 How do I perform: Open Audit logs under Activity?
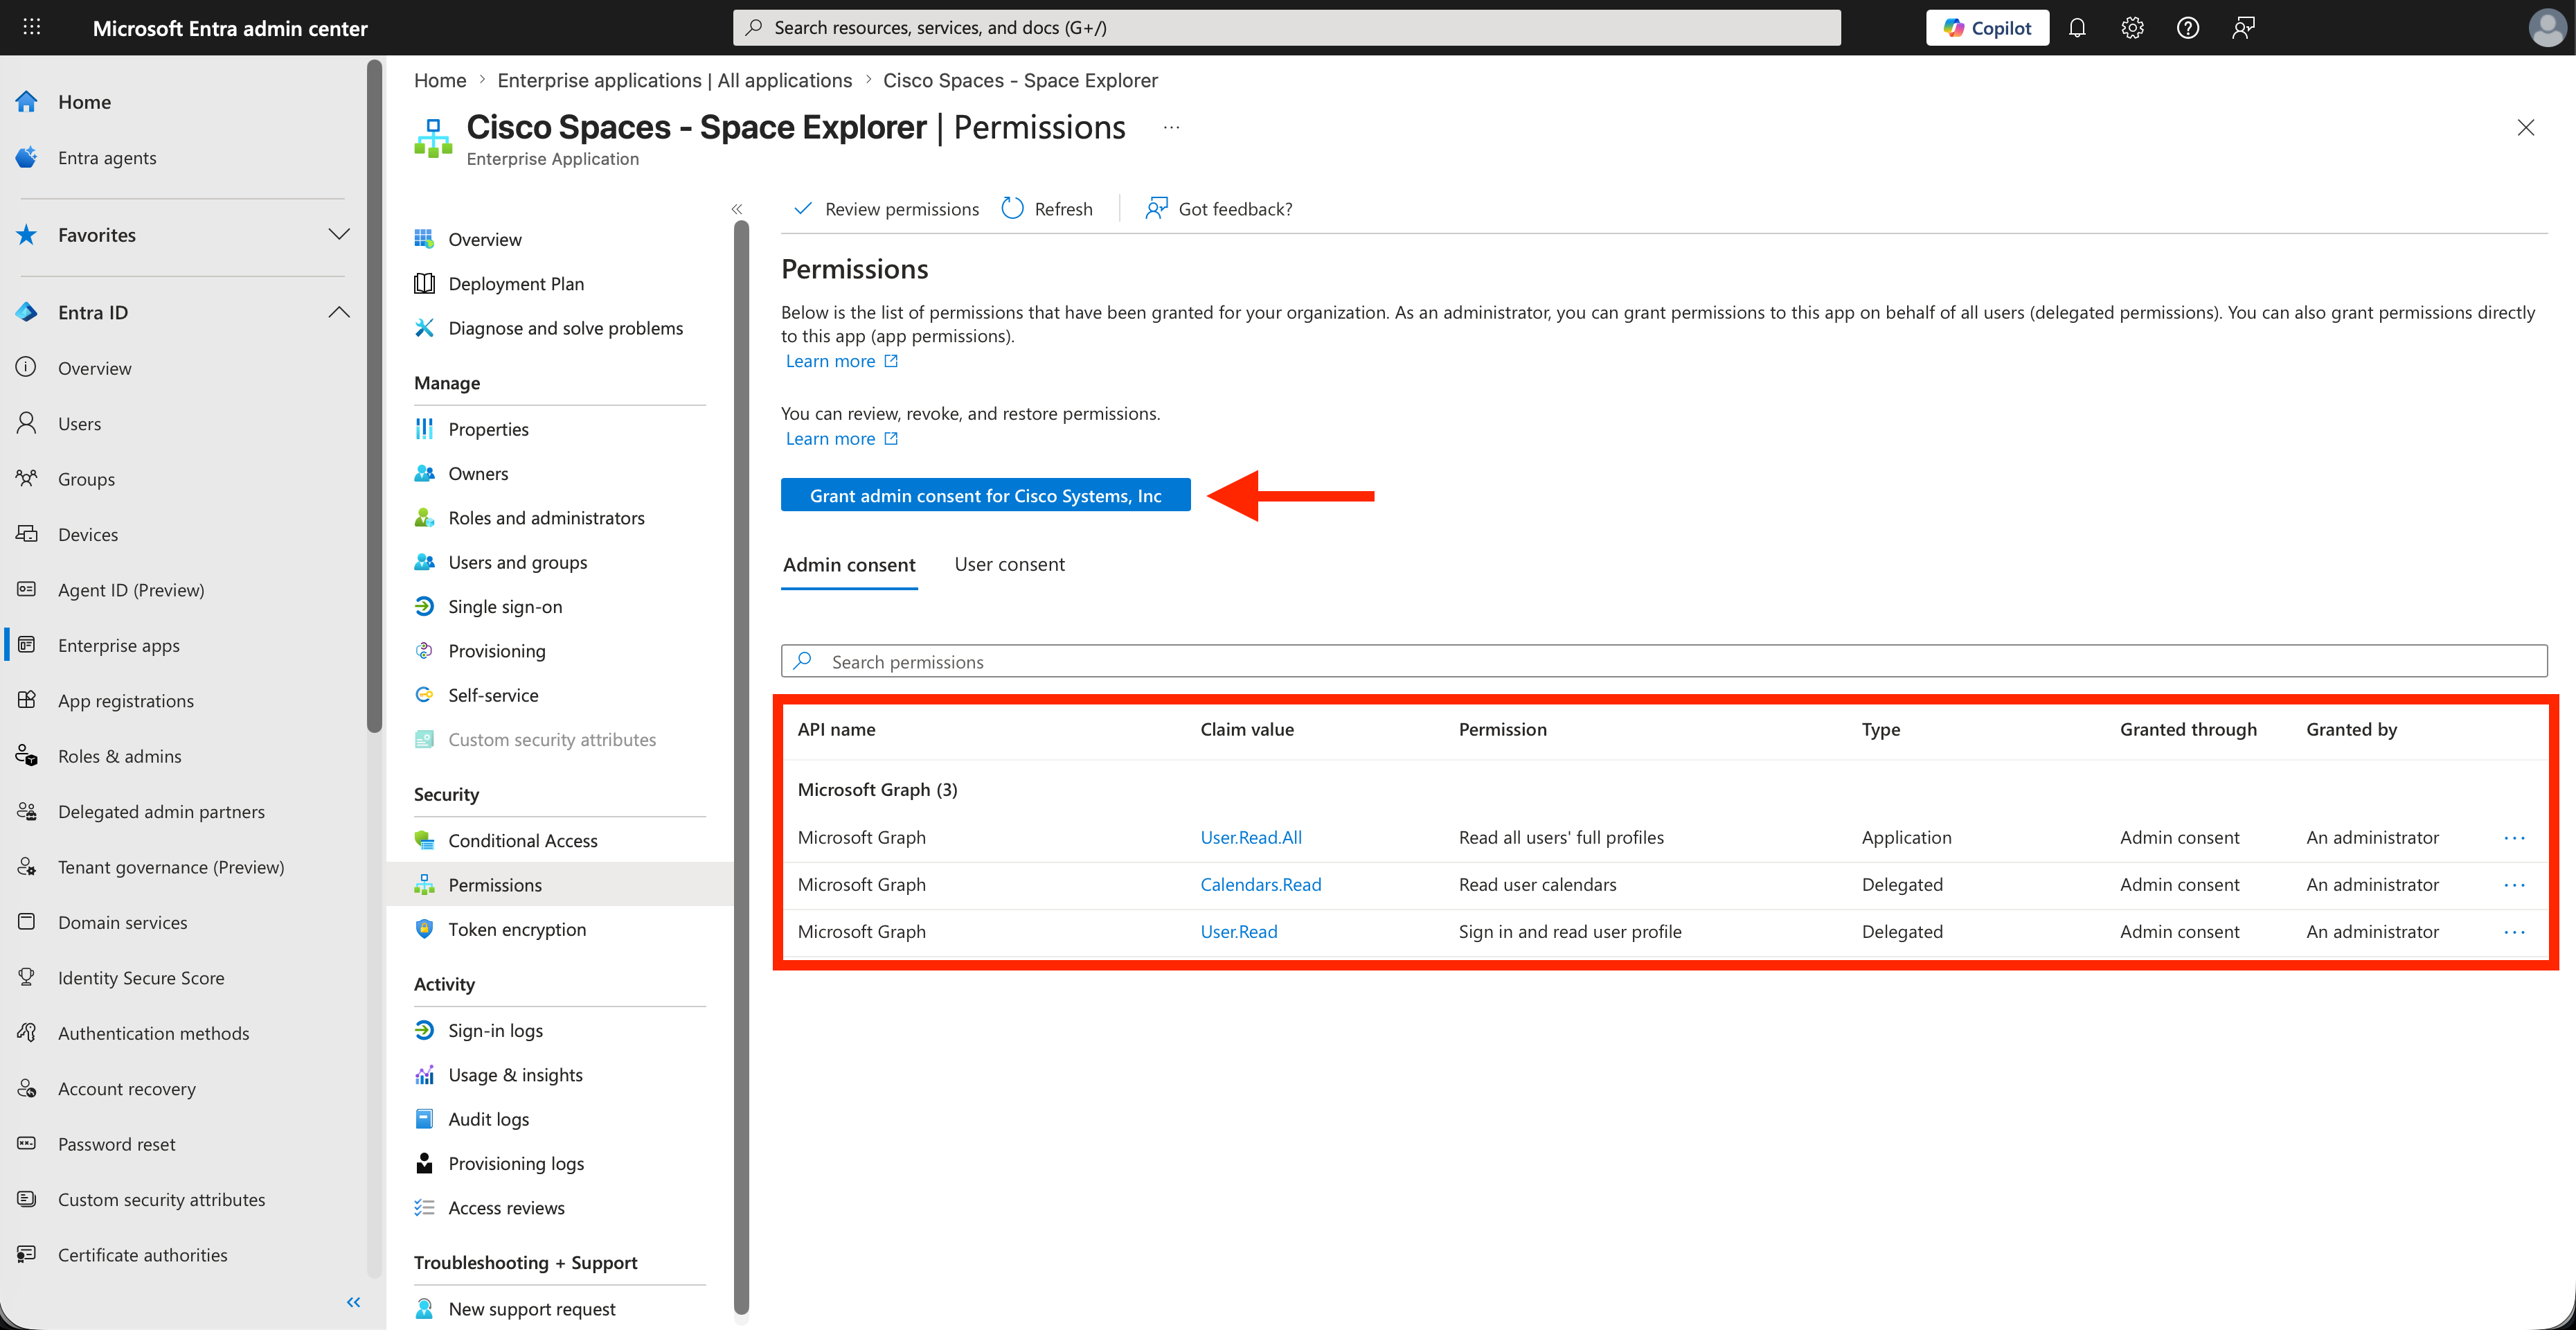click(x=489, y=1119)
